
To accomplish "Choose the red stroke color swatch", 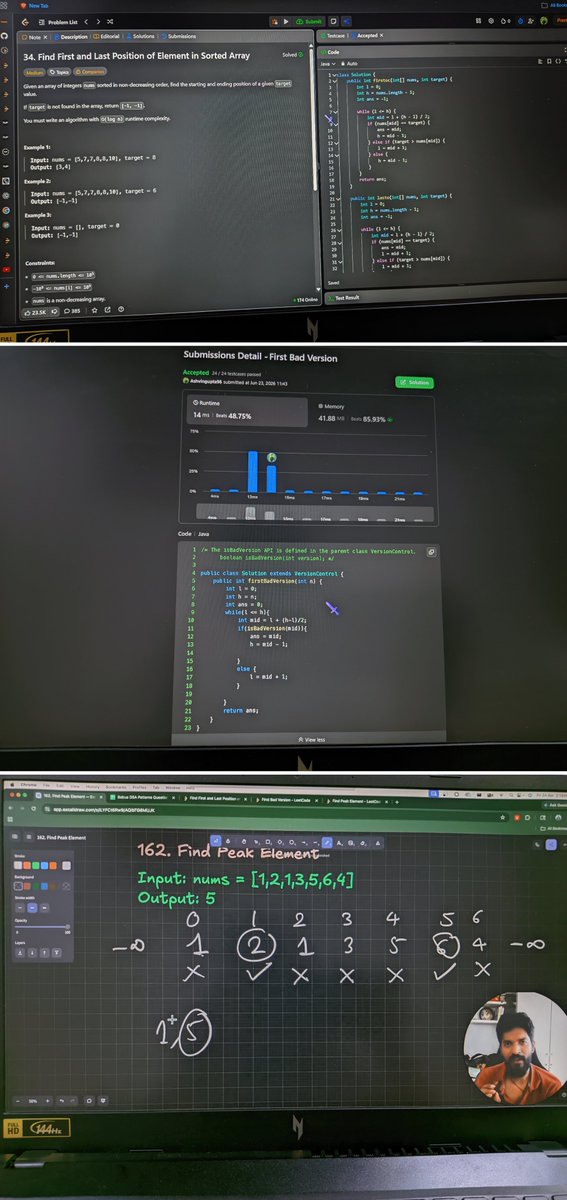I will (x=27, y=865).
